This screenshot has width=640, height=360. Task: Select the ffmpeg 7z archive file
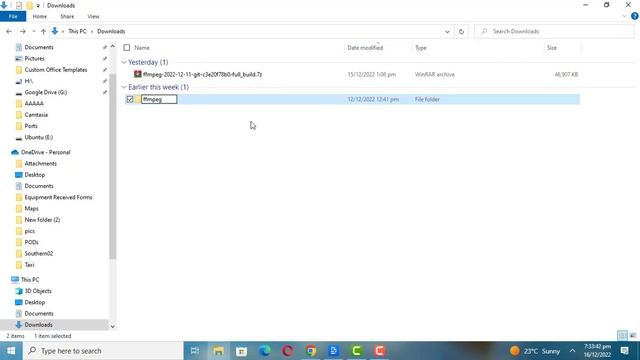pyautogui.click(x=202, y=74)
